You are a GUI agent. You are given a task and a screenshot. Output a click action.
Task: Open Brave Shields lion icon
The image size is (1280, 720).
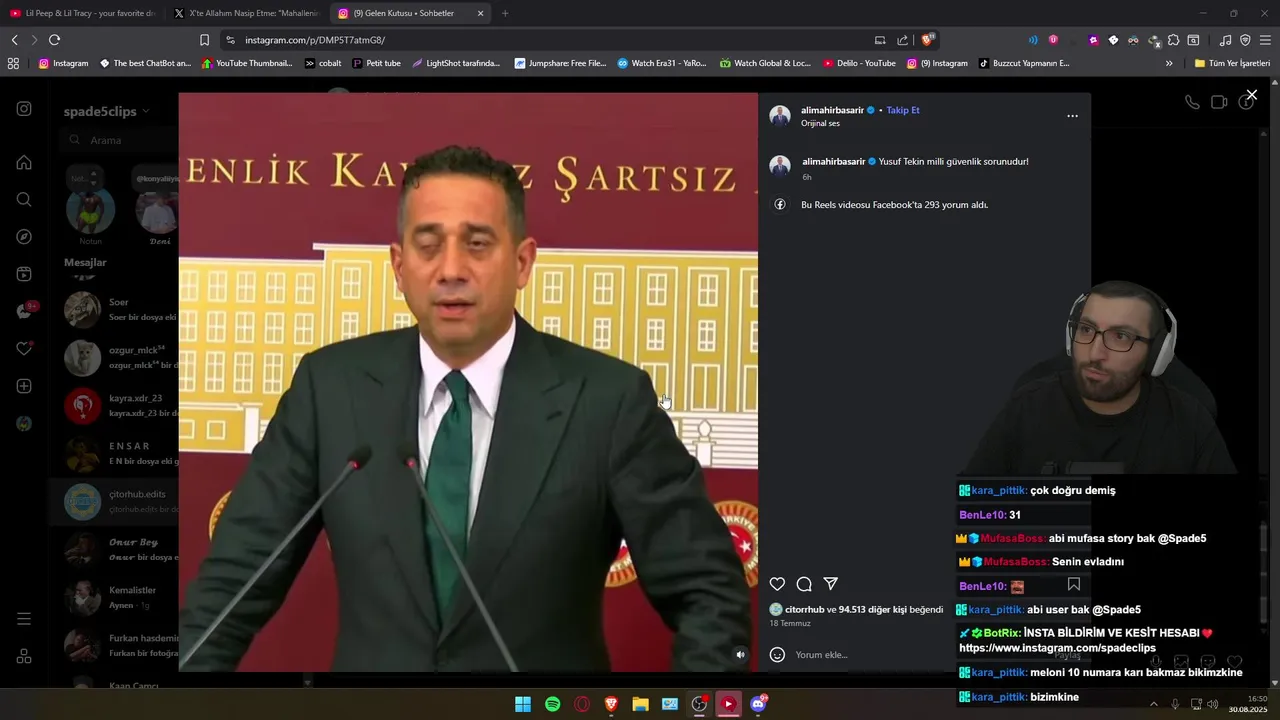pyautogui.click(x=928, y=40)
